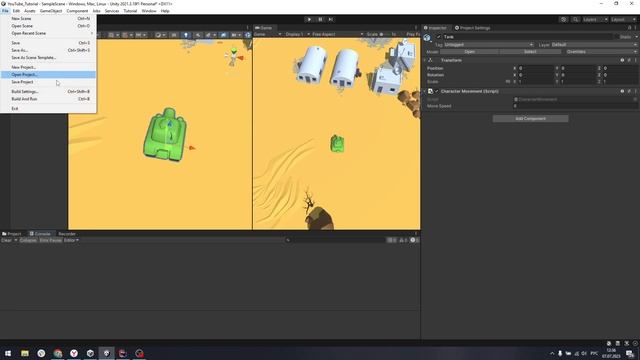The height and width of the screenshot is (360, 640).
Task: Open Transform component help icon
Action: 622,60
